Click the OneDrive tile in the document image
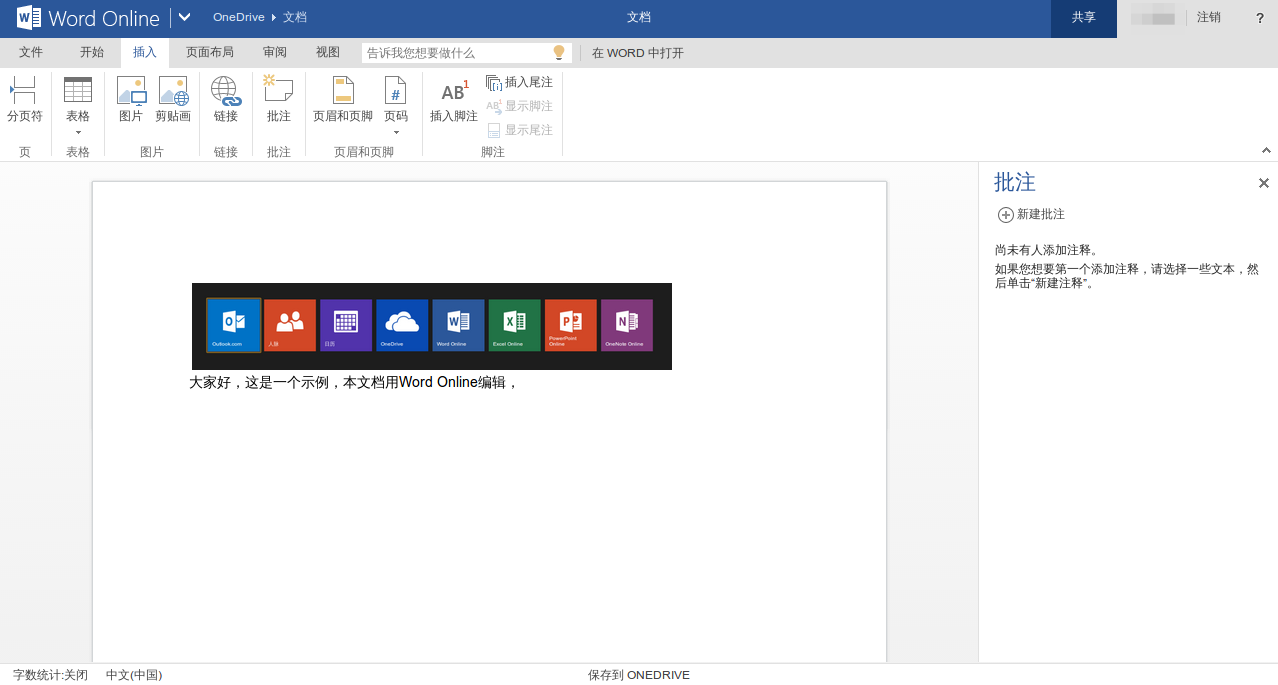The height and width of the screenshot is (685, 1278). point(402,325)
